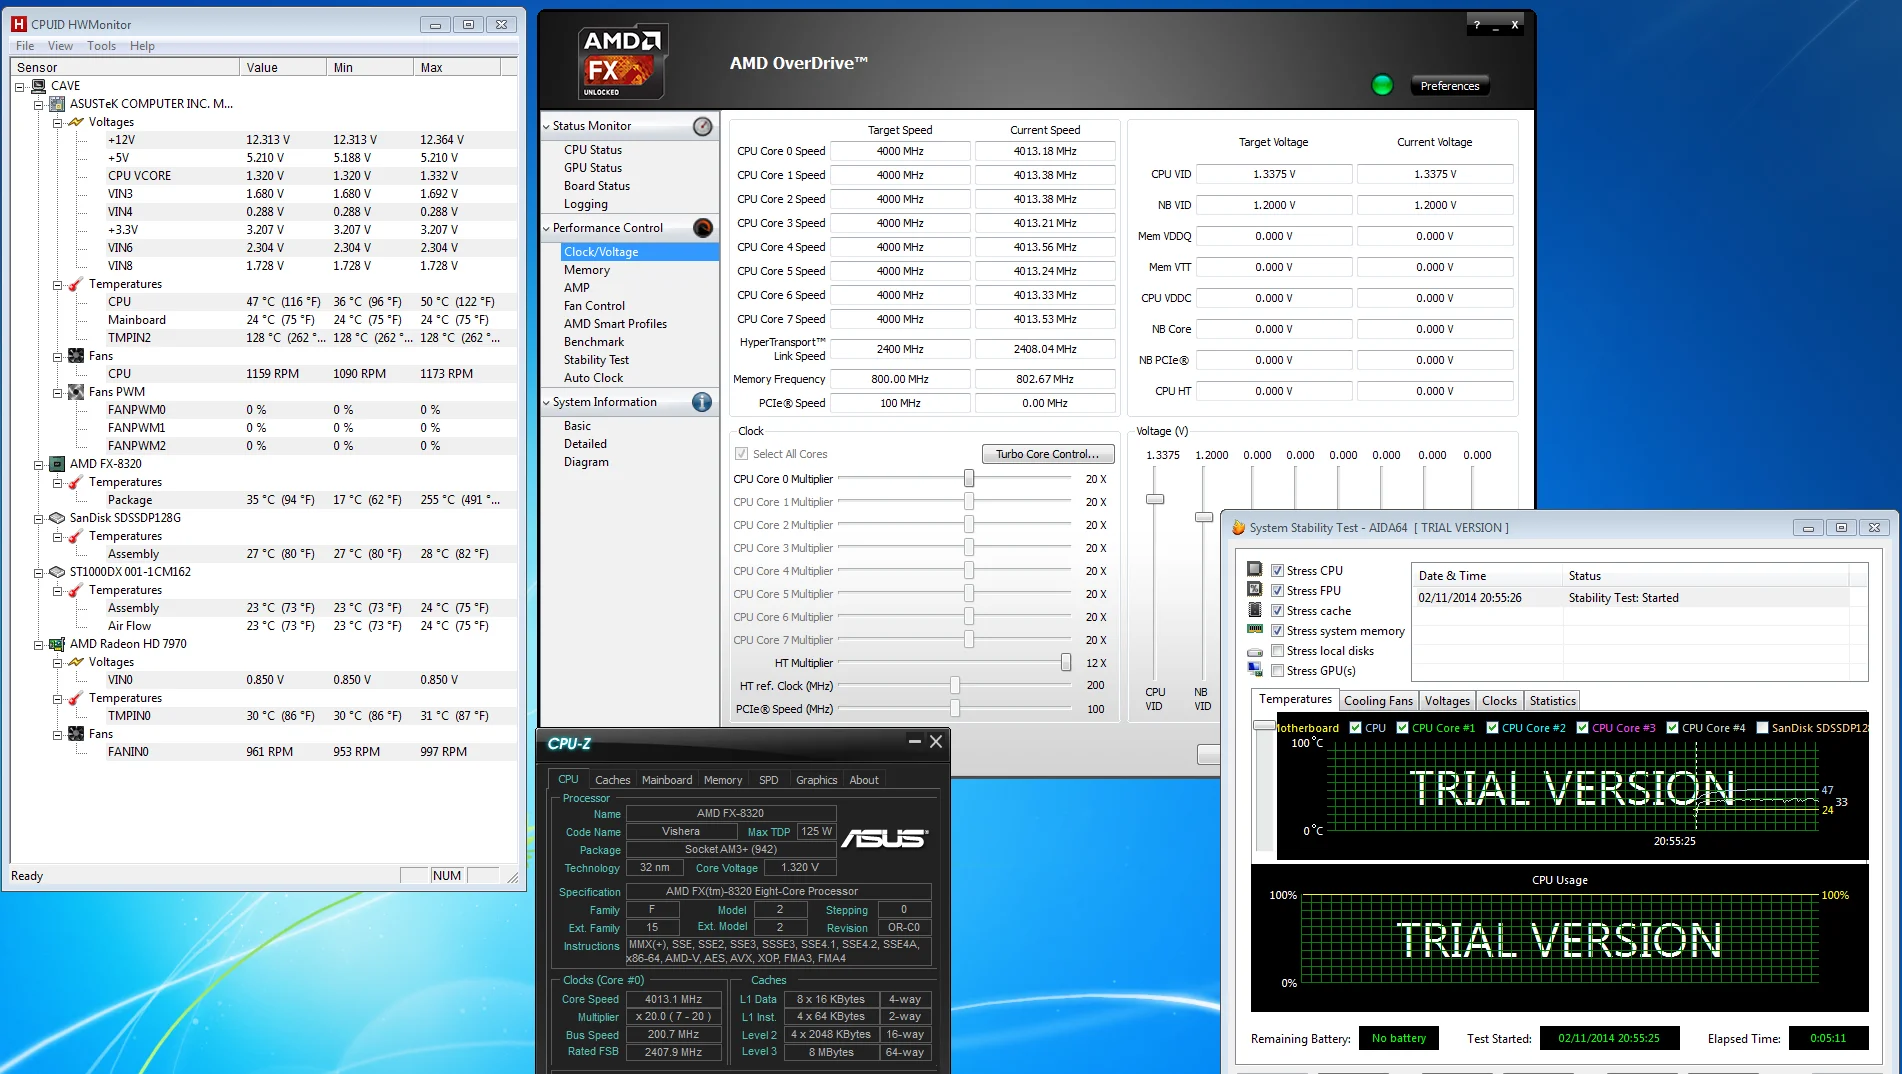This screenshot has width=1902, height=1074.
Task: Click the AMD FX-8320 chip icon in HWMonitor
Action: 58,464
